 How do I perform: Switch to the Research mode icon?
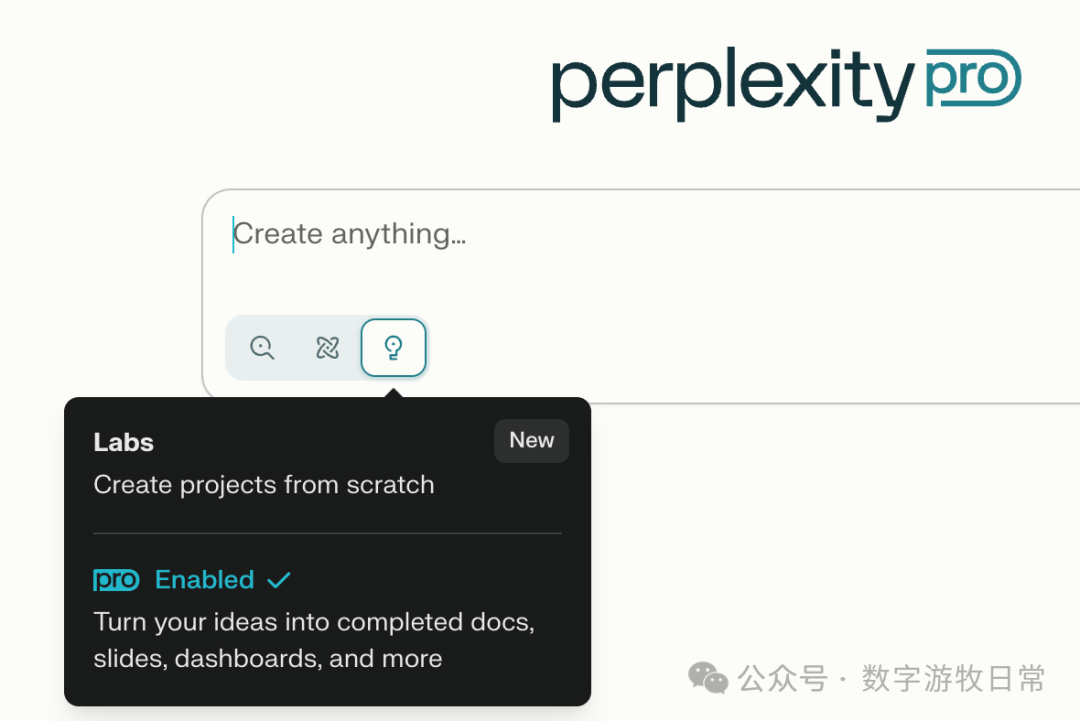(328, 348)
